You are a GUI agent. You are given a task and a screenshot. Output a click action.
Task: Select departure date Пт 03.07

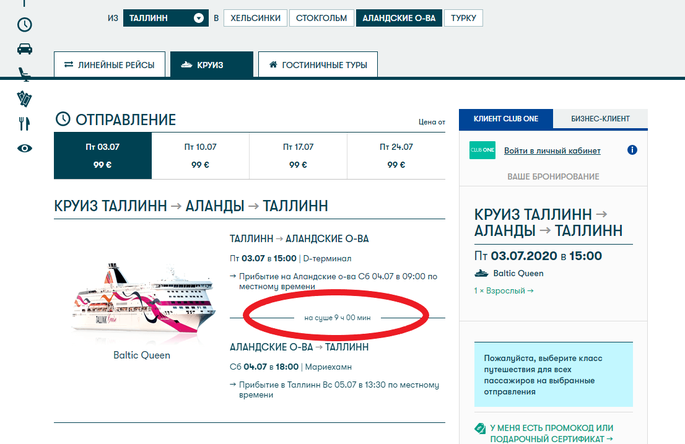(103, 156)
